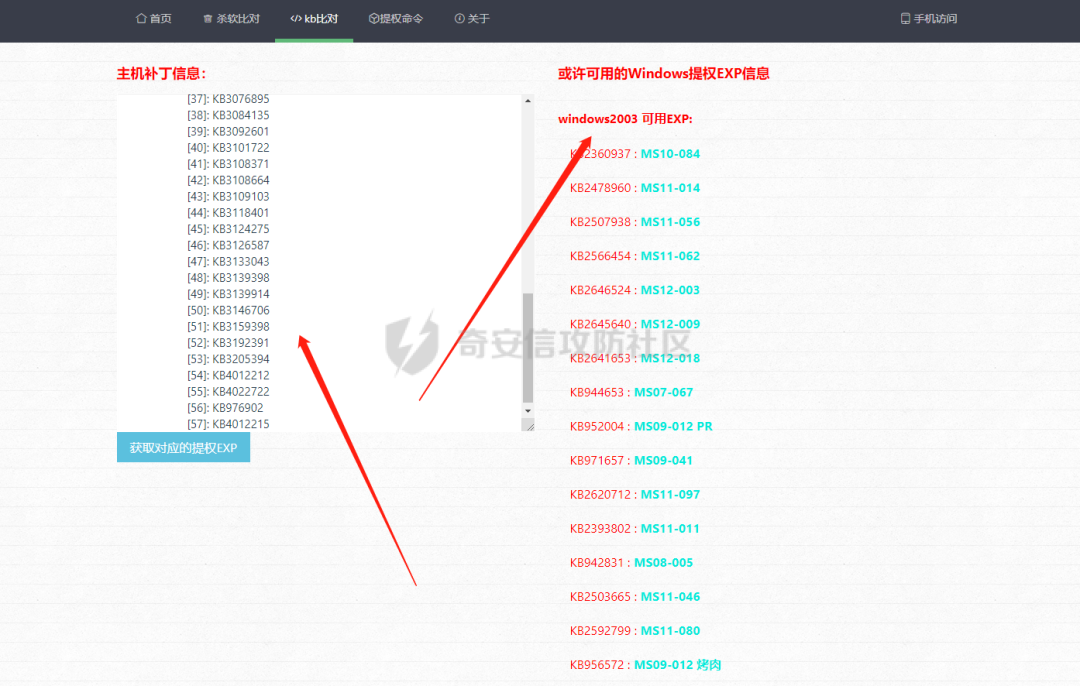Image resolution: width=1080 pixels, height=686 pixels.
Task: Open the MS07-067 exploit link
Action: pyautogui.click(x=663, y=393)
